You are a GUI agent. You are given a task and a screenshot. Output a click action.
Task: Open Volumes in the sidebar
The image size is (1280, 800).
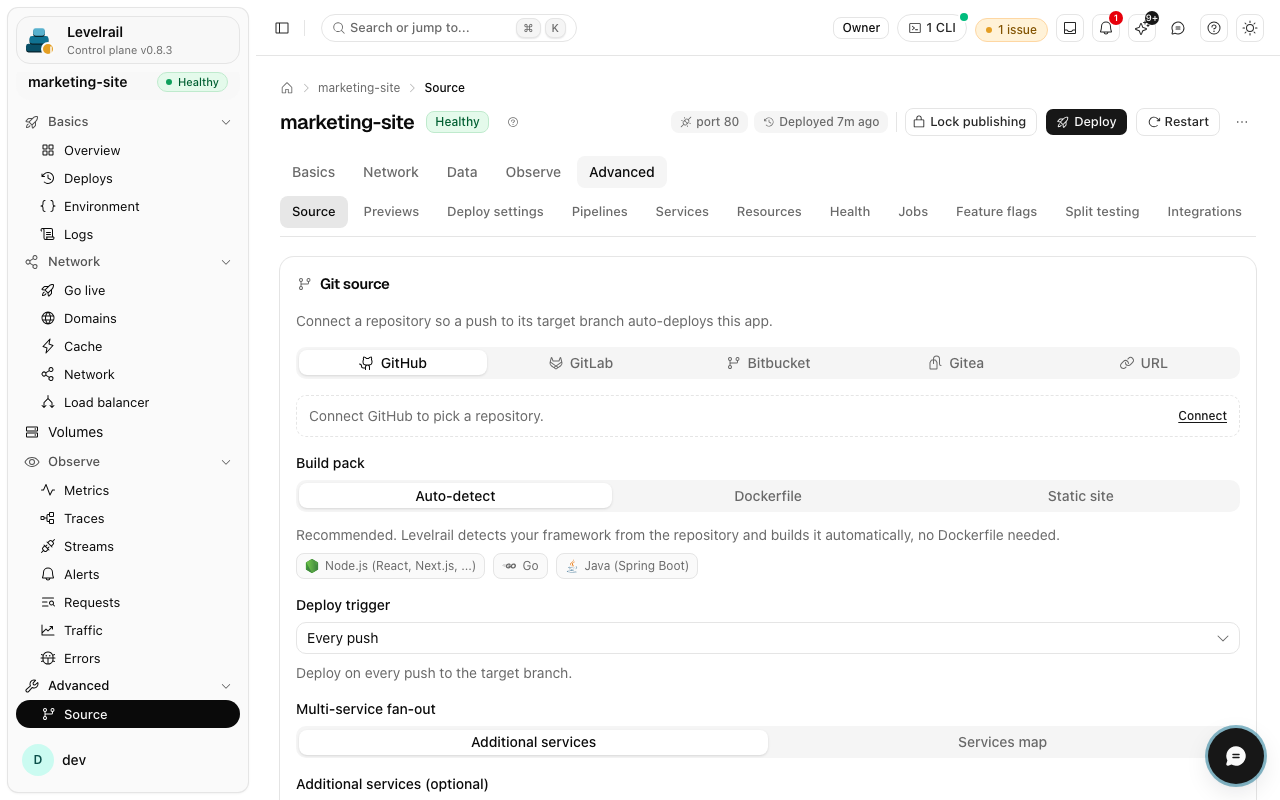click(128, 432)
